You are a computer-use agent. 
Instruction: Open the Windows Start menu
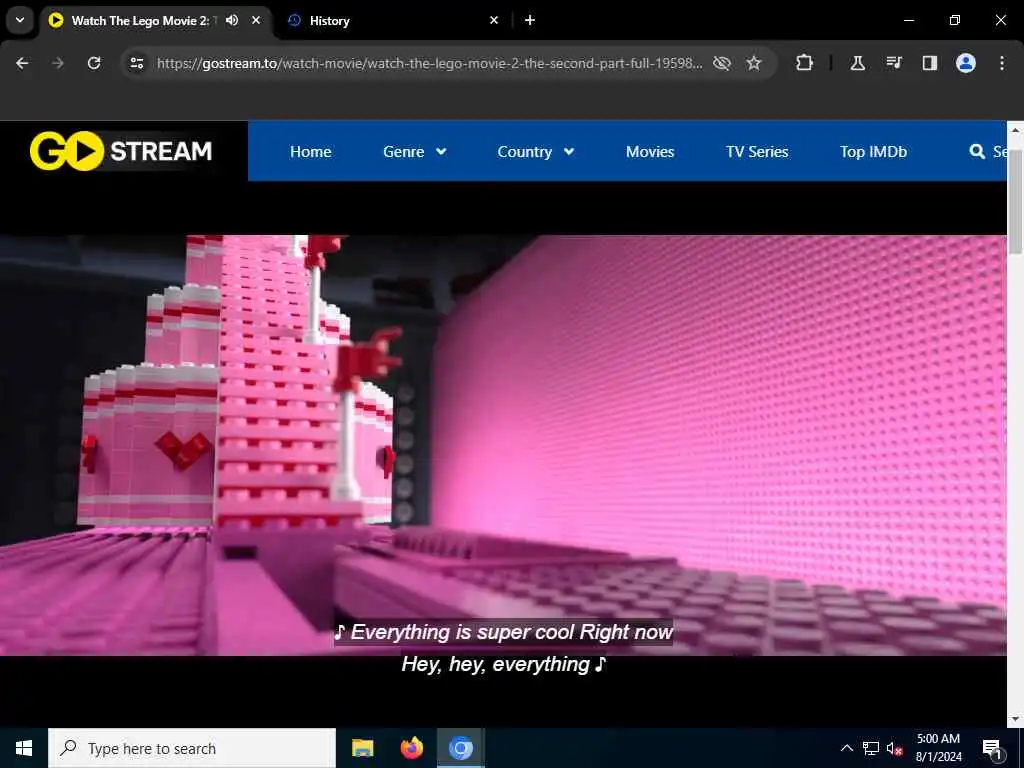pyautogui.click(x=24, y=748)
